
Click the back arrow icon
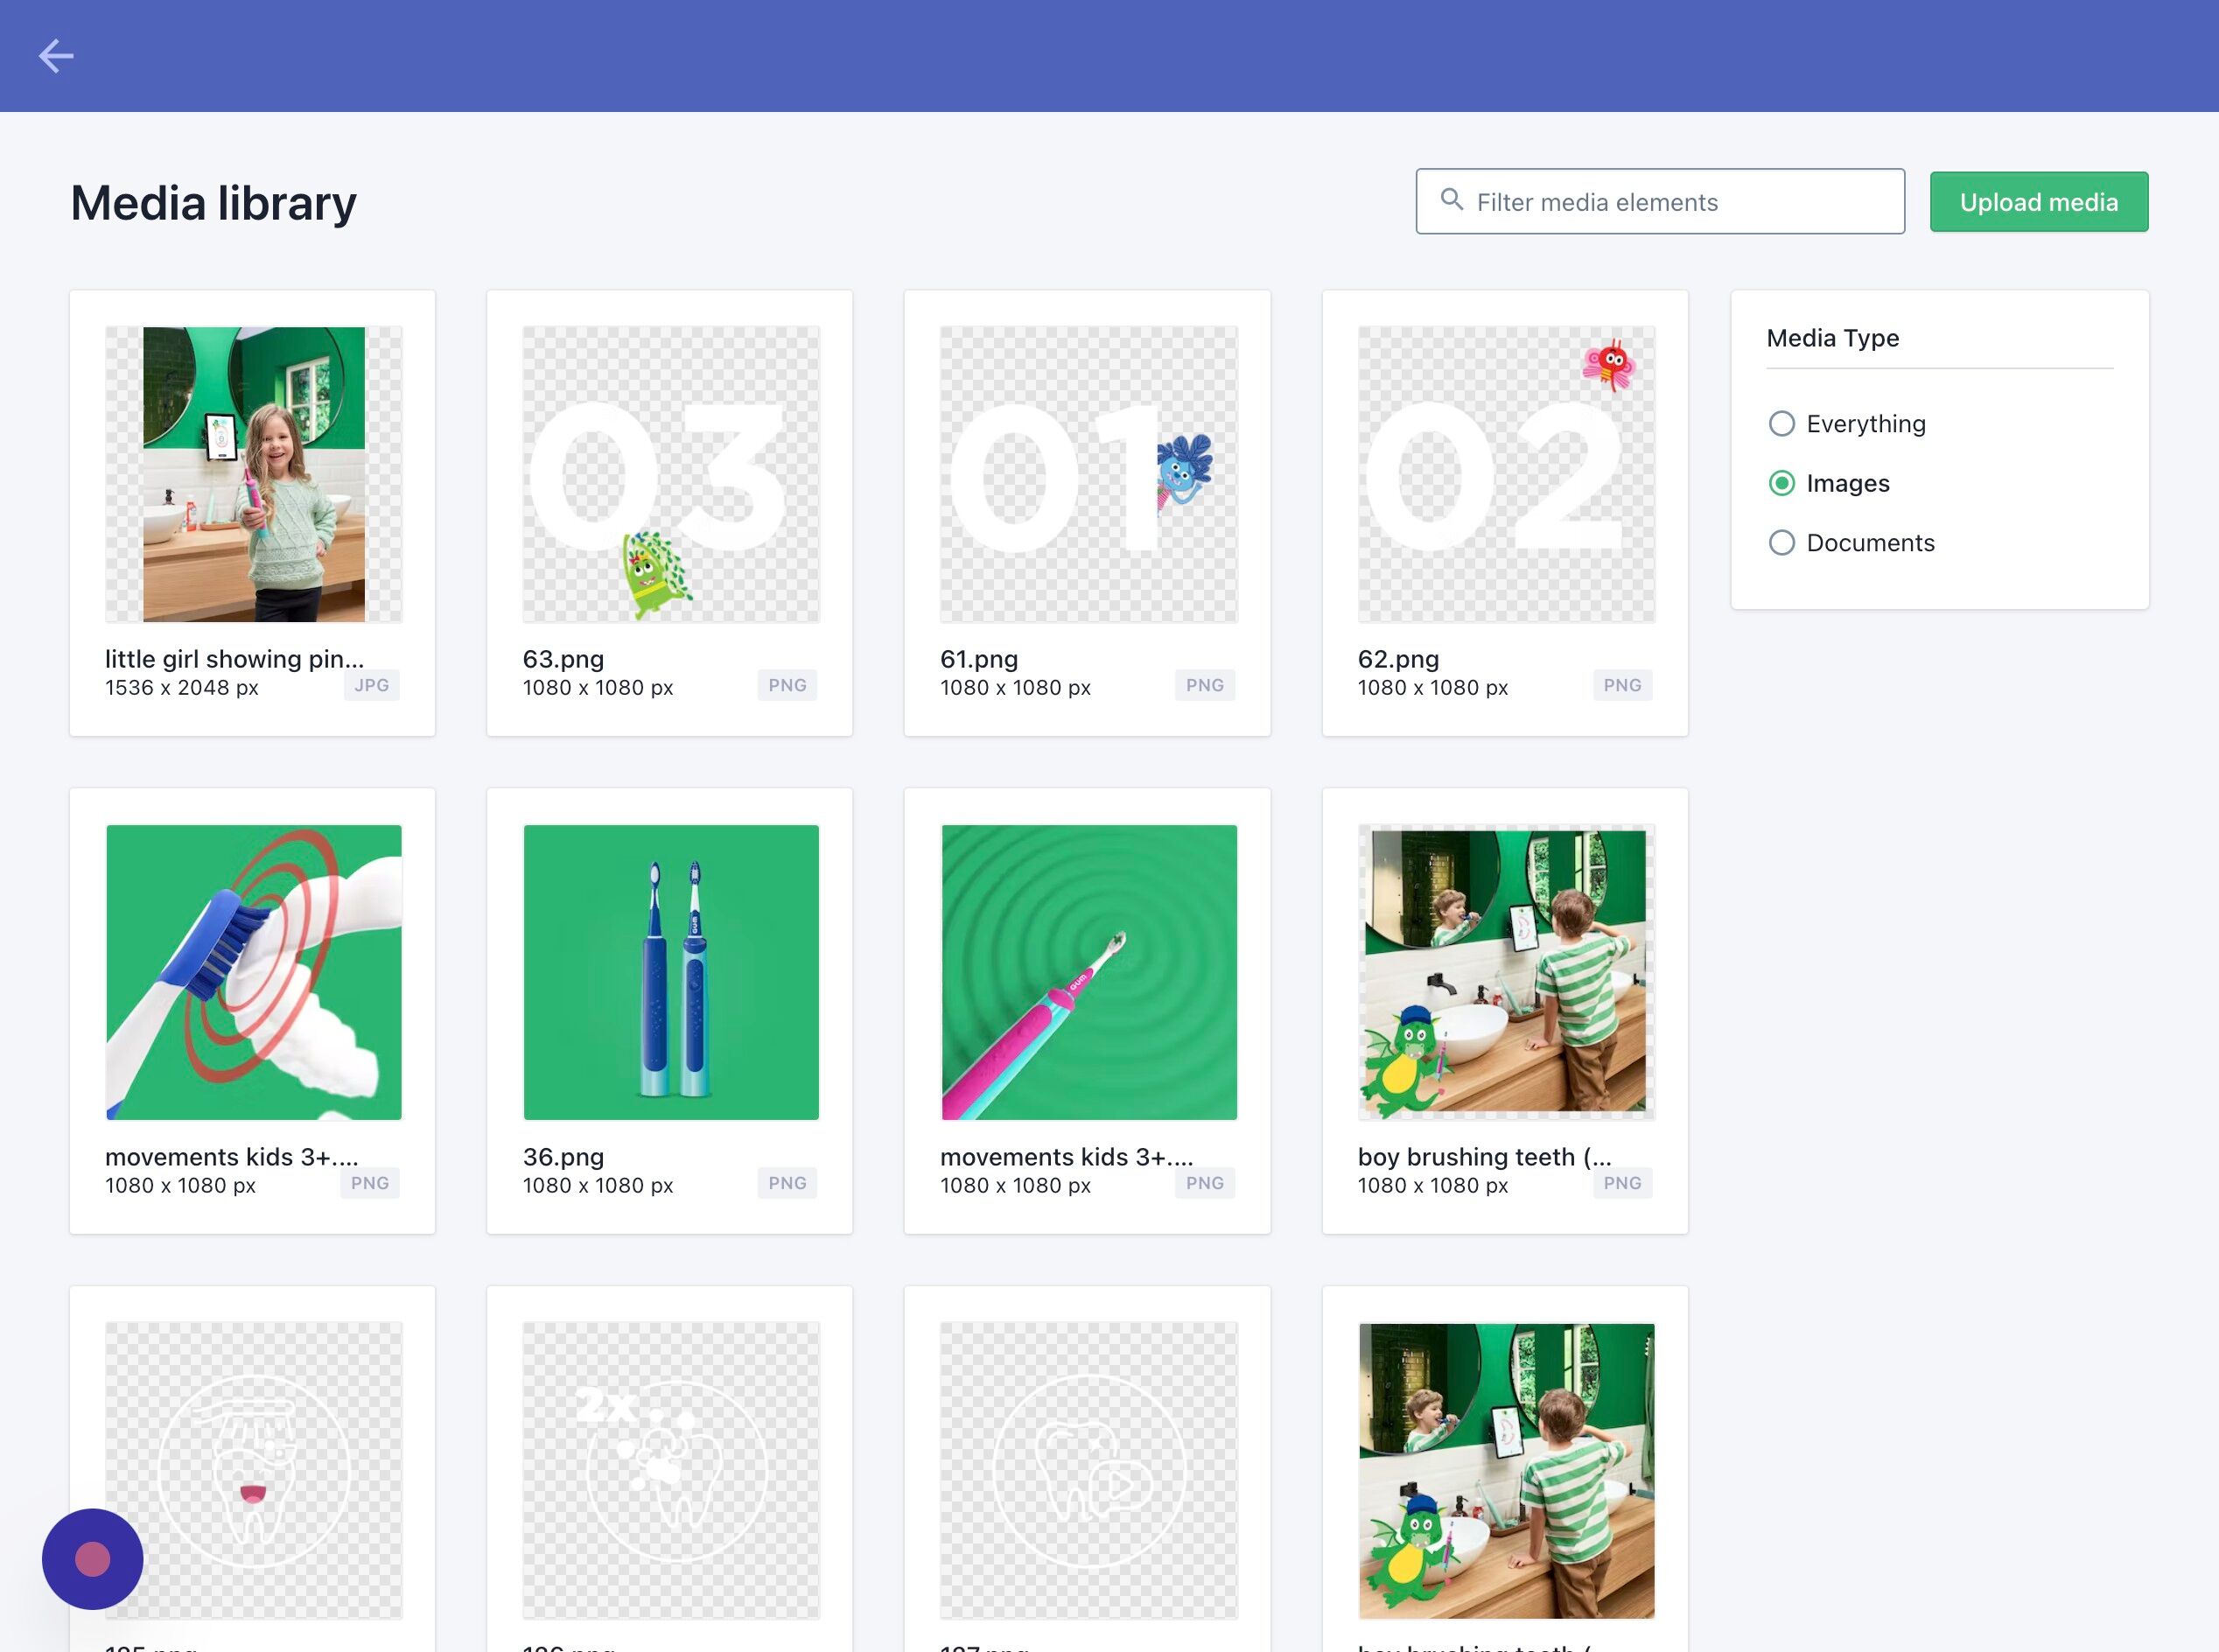56,56
